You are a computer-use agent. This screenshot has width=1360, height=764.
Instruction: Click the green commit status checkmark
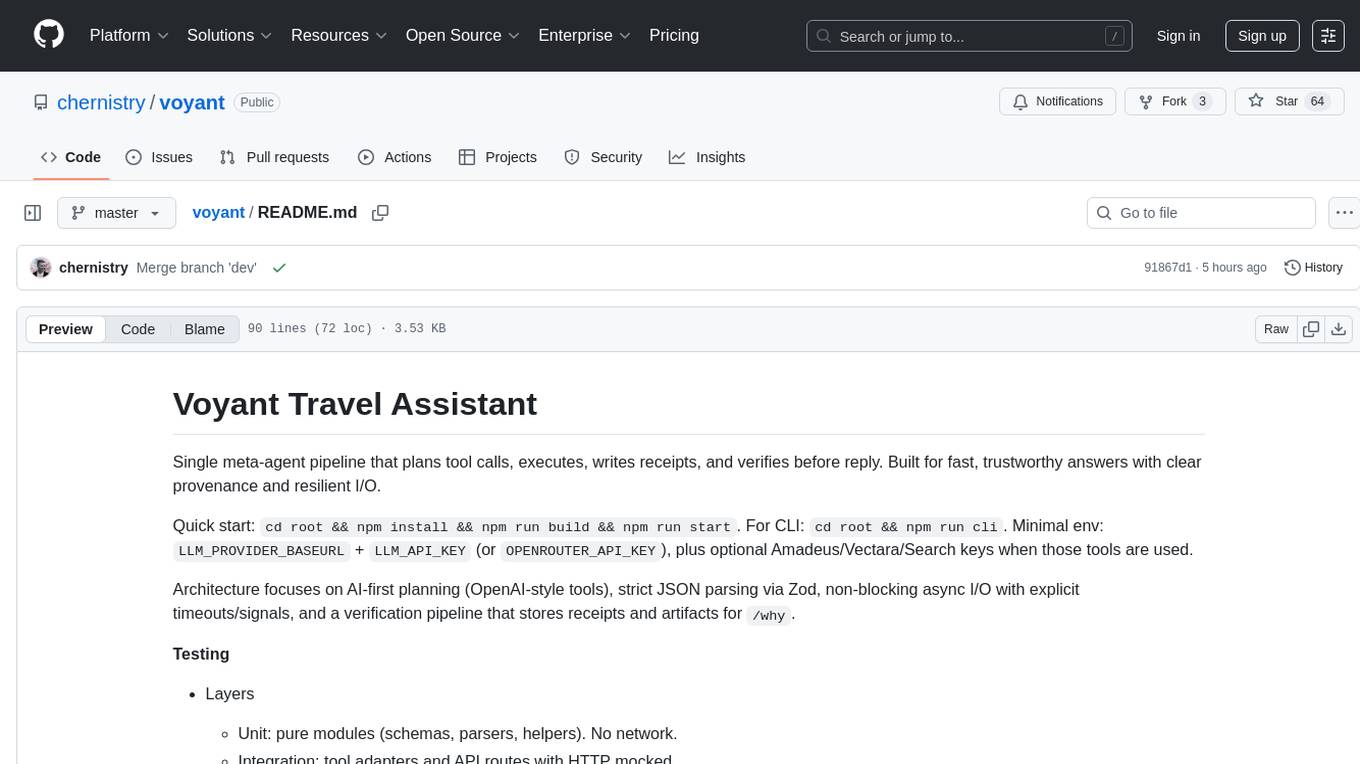279,268
